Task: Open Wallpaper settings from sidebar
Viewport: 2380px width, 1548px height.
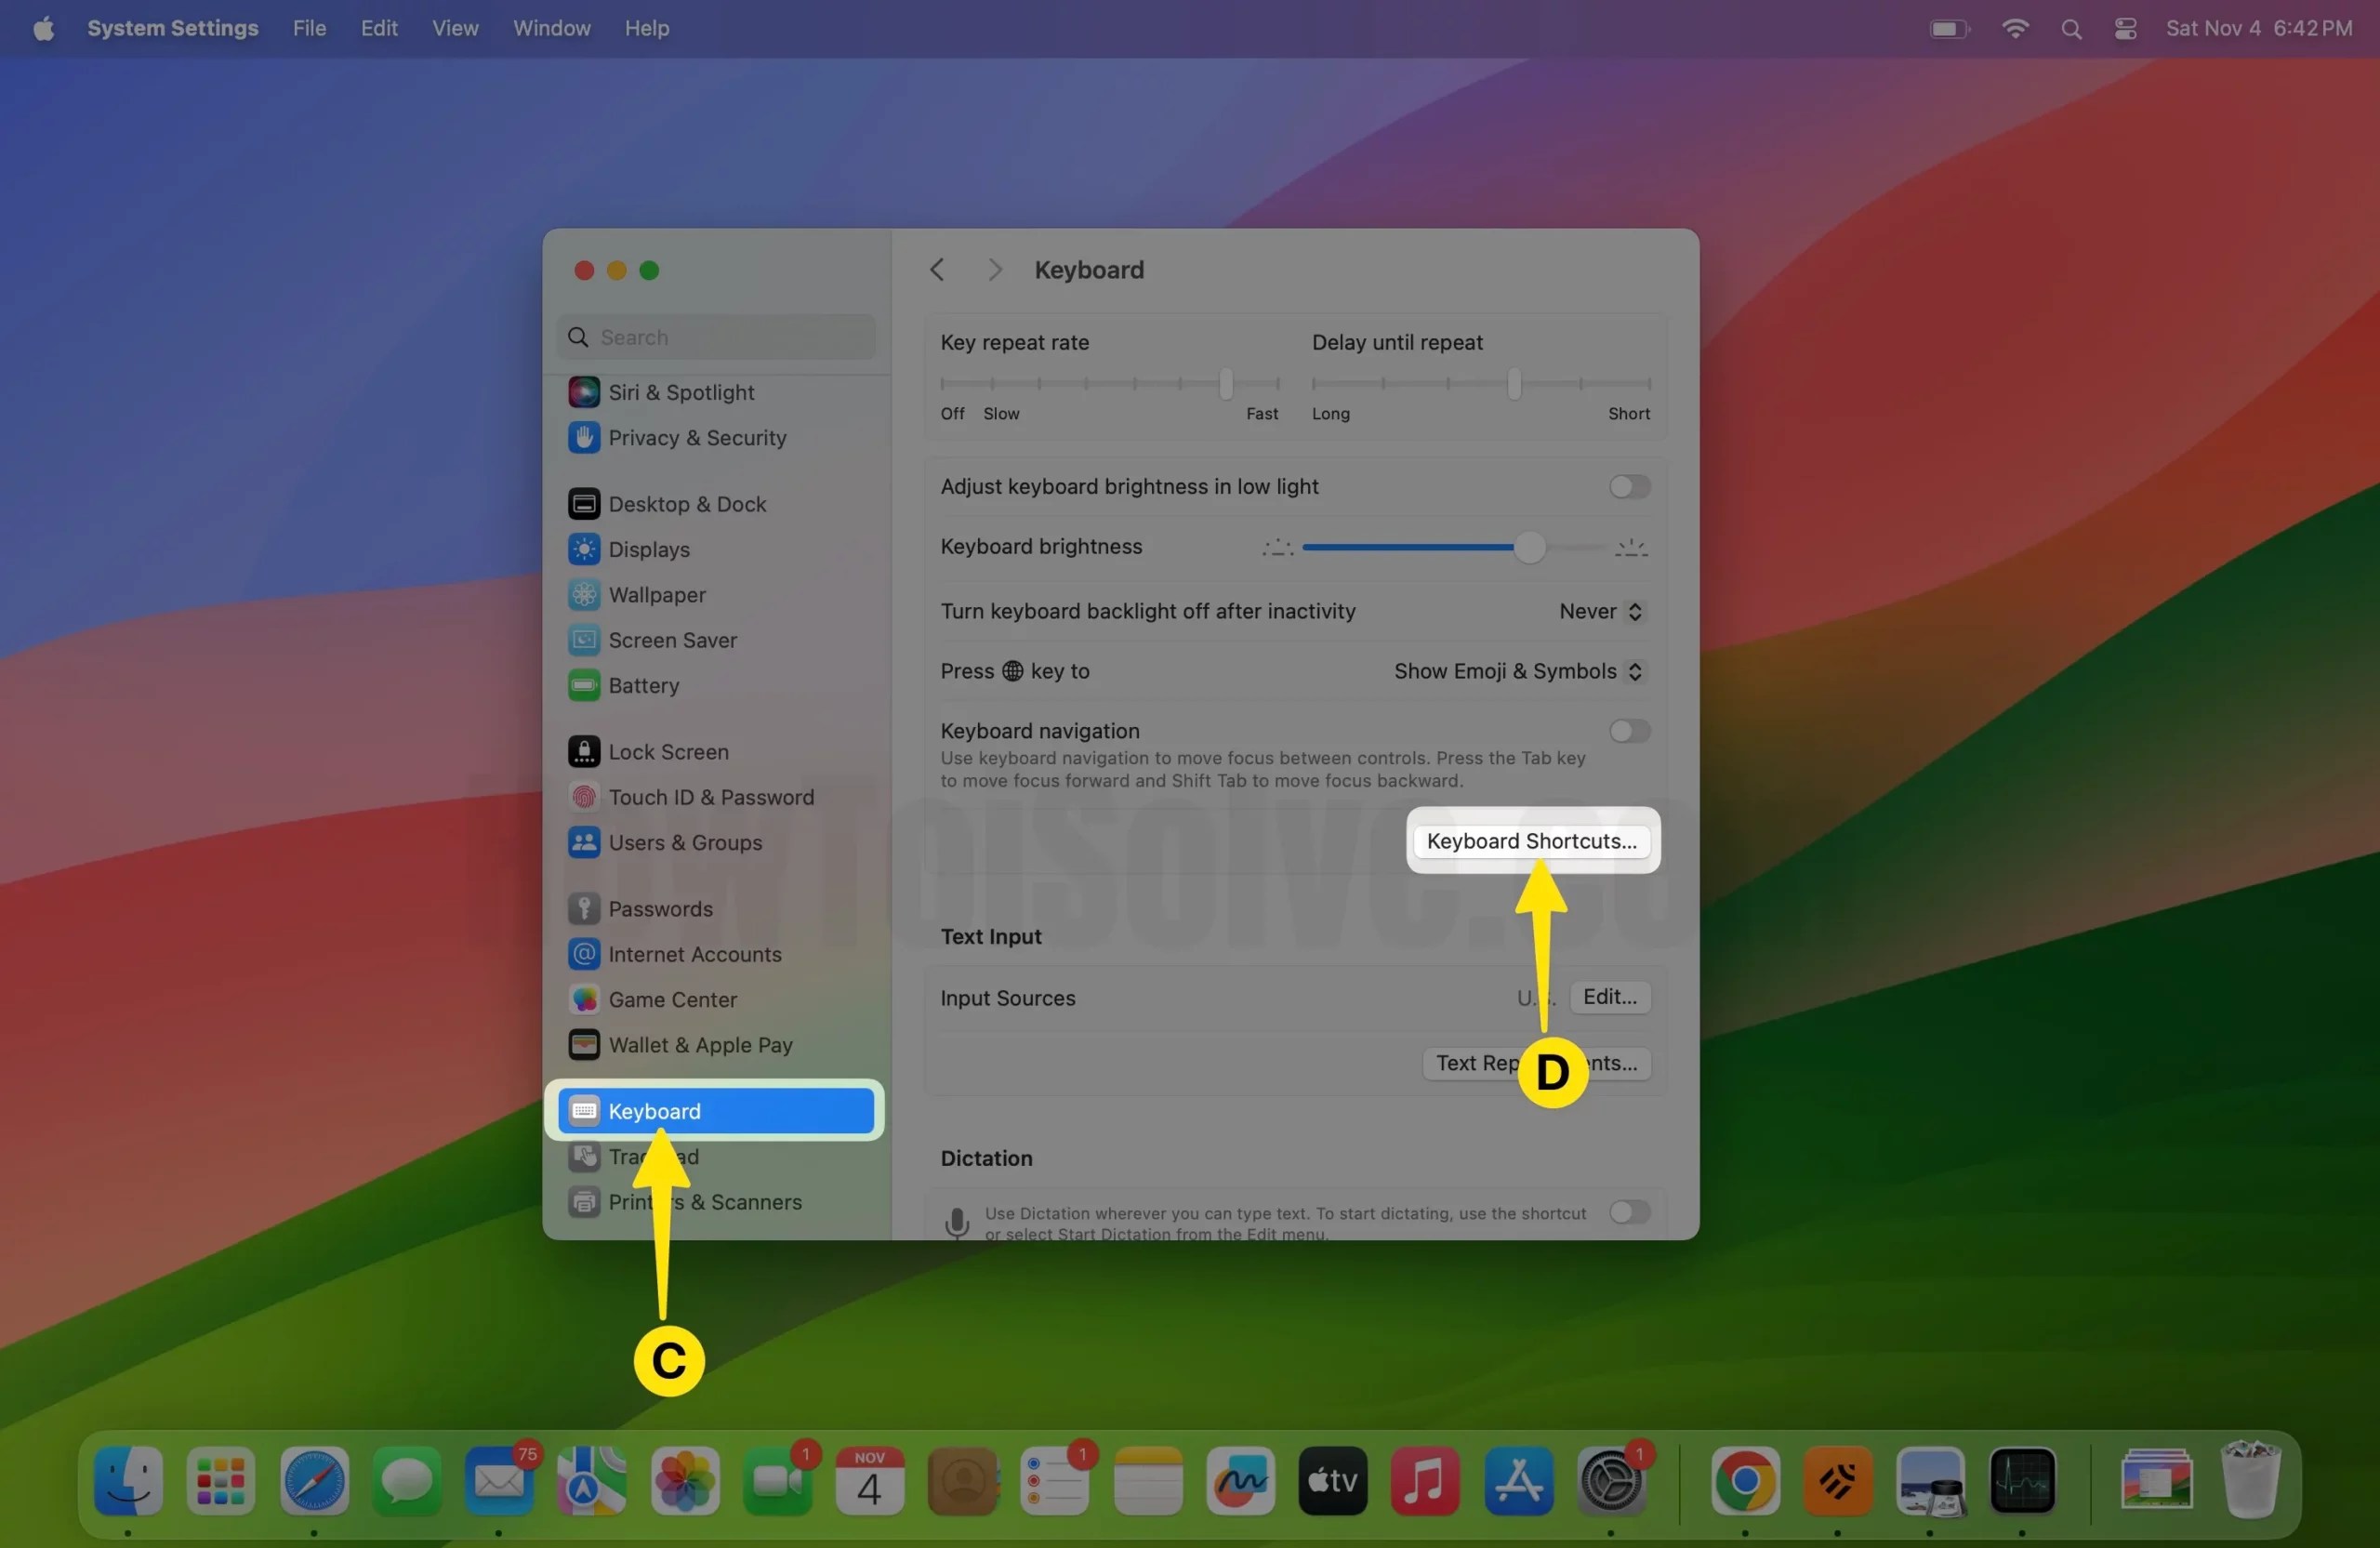Action: pos(657,594)
